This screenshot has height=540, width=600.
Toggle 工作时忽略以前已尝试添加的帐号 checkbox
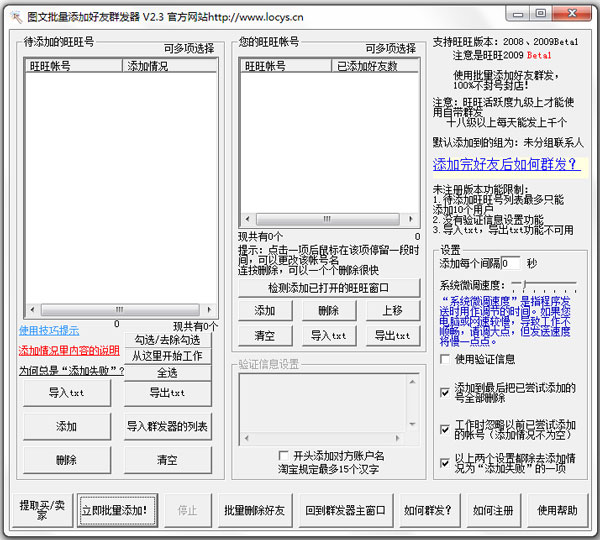[445, 429]
